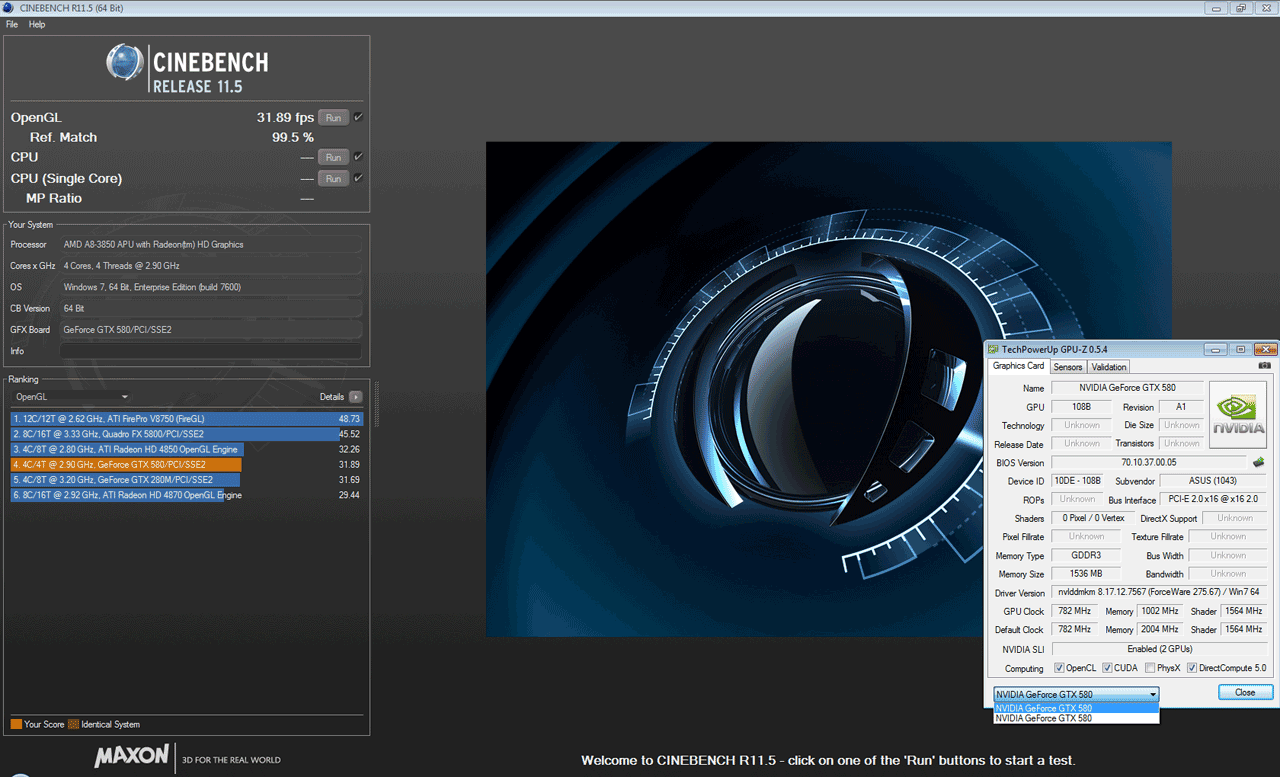
Task: Run the CPU (Single Core) benchmark
Action: [333, 178]
